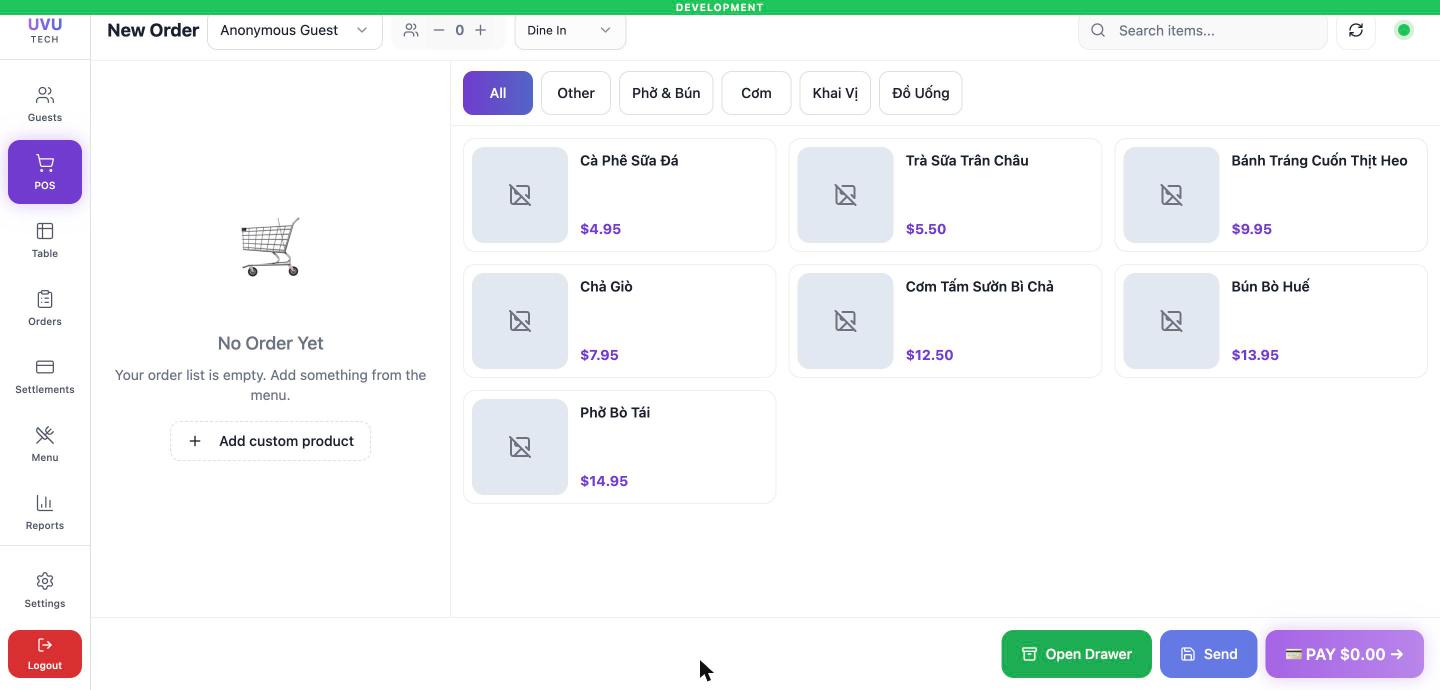The width and height of the screenshot is (1440, 690).
Task: Go to the Table view
Action: tap(45, 240)
